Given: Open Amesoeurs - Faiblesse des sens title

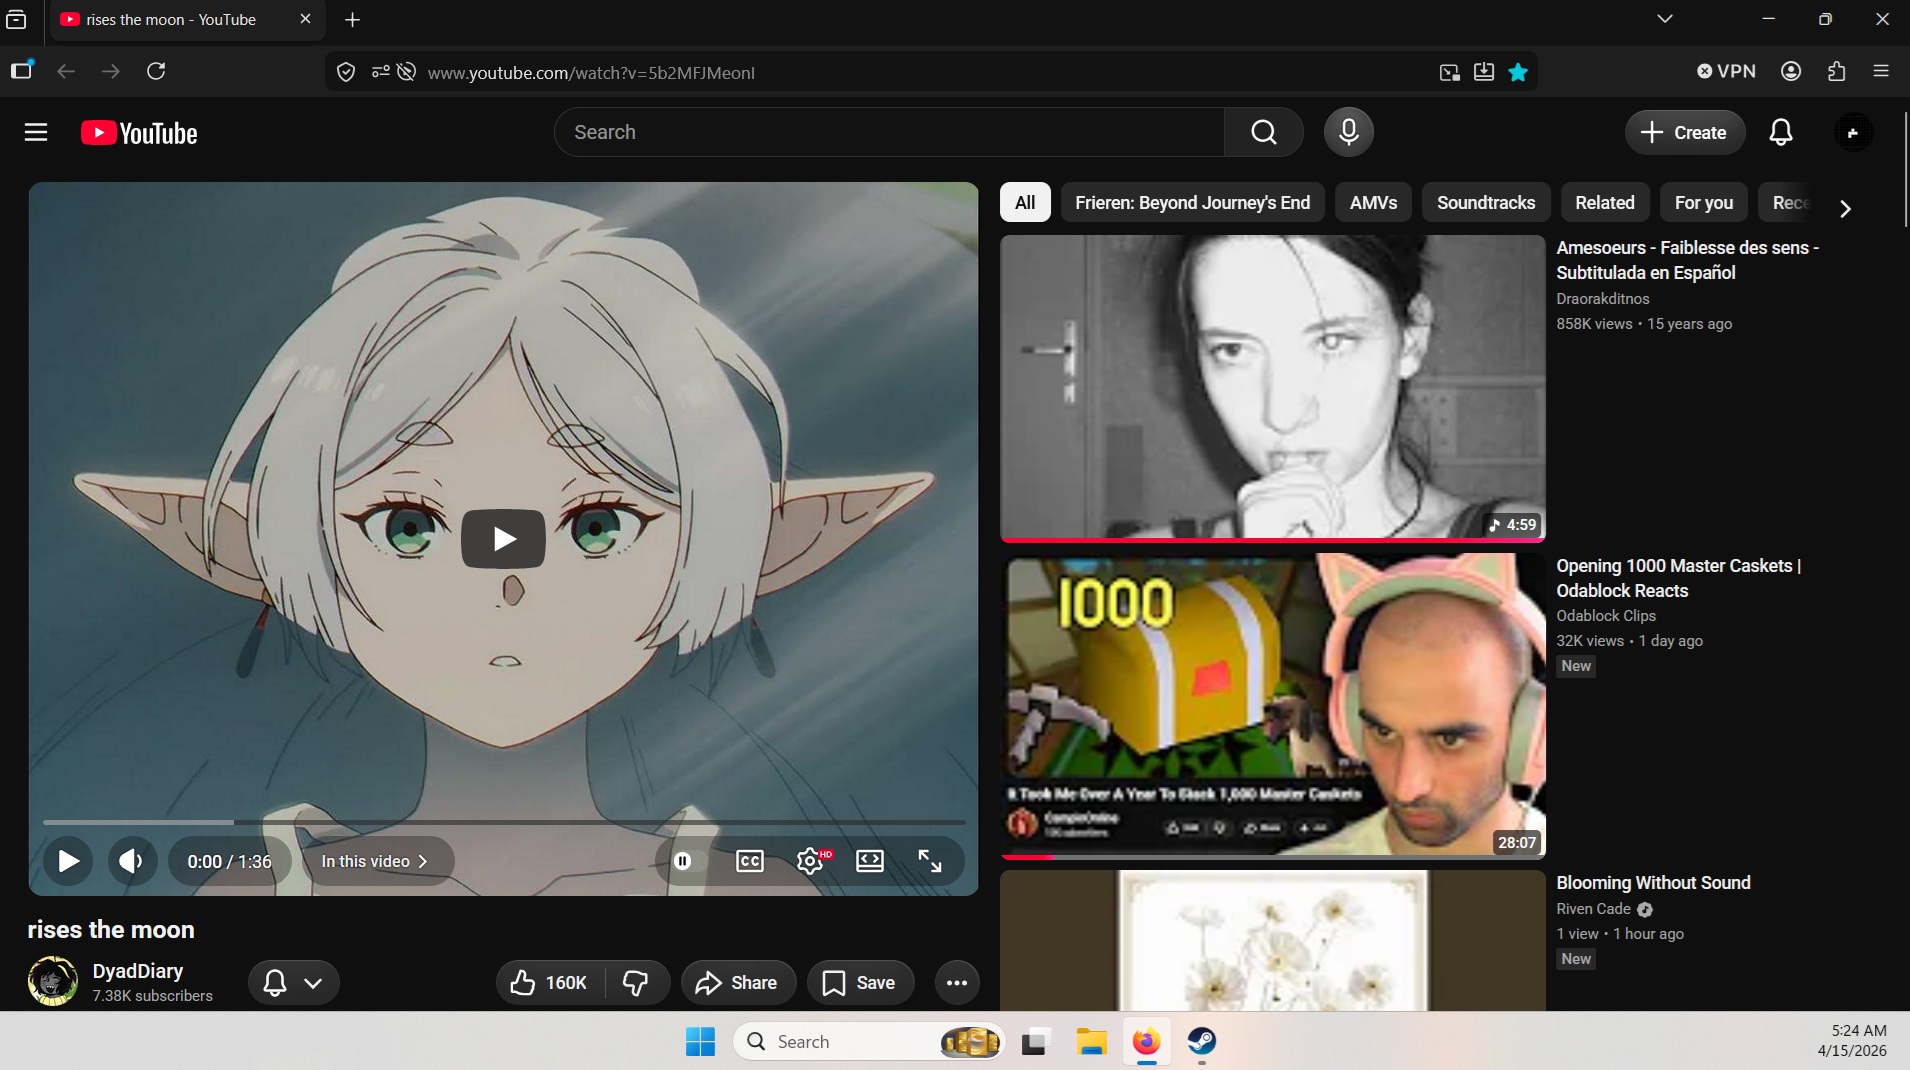Looking at the screenshot, I should (x=1688, y=260).
